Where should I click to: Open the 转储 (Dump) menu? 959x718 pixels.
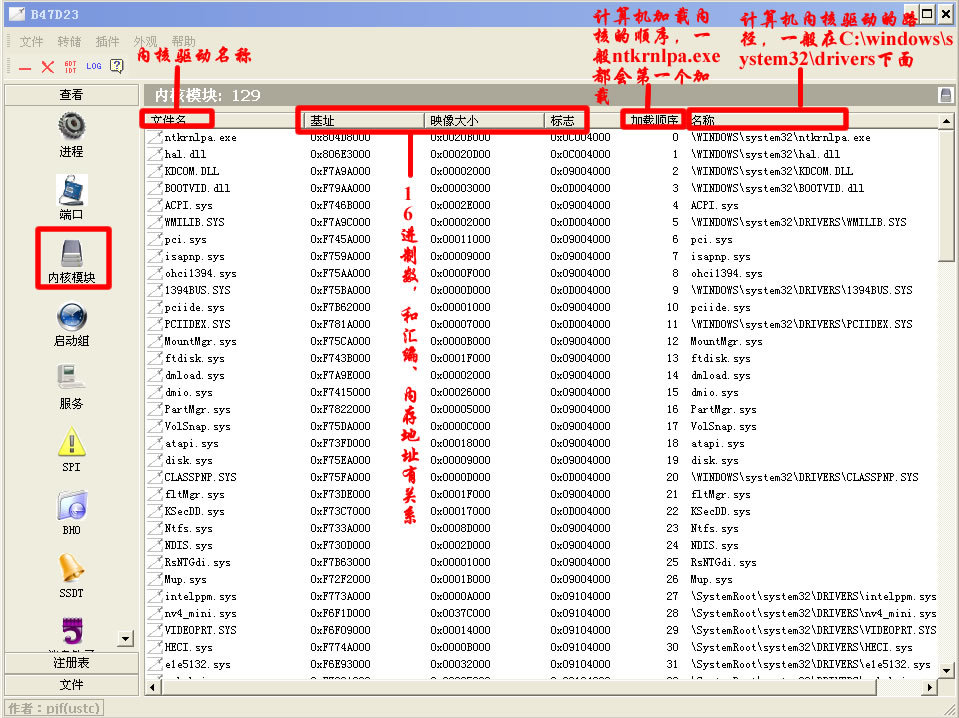(x=69, y=42)
